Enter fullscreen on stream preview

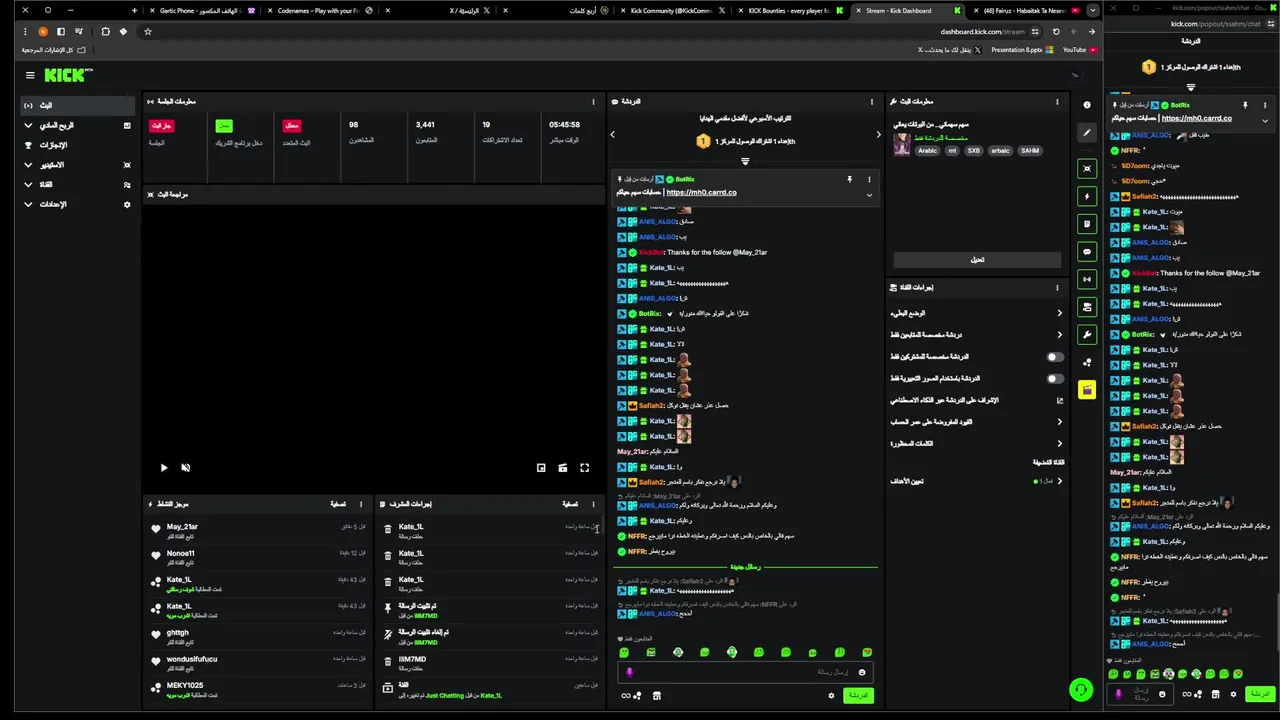[x=585, y=467]
